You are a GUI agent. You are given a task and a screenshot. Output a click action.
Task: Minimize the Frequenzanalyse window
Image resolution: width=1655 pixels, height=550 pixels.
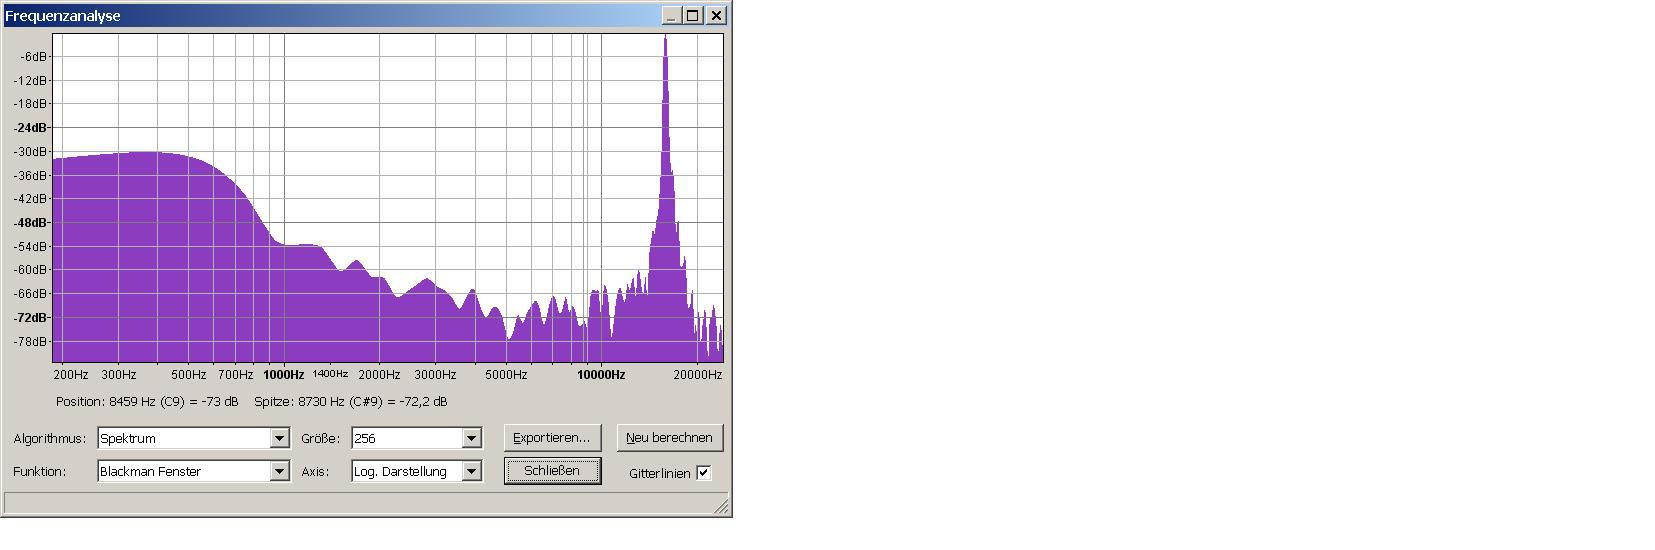pyautogui.click(x=671, y=16)
